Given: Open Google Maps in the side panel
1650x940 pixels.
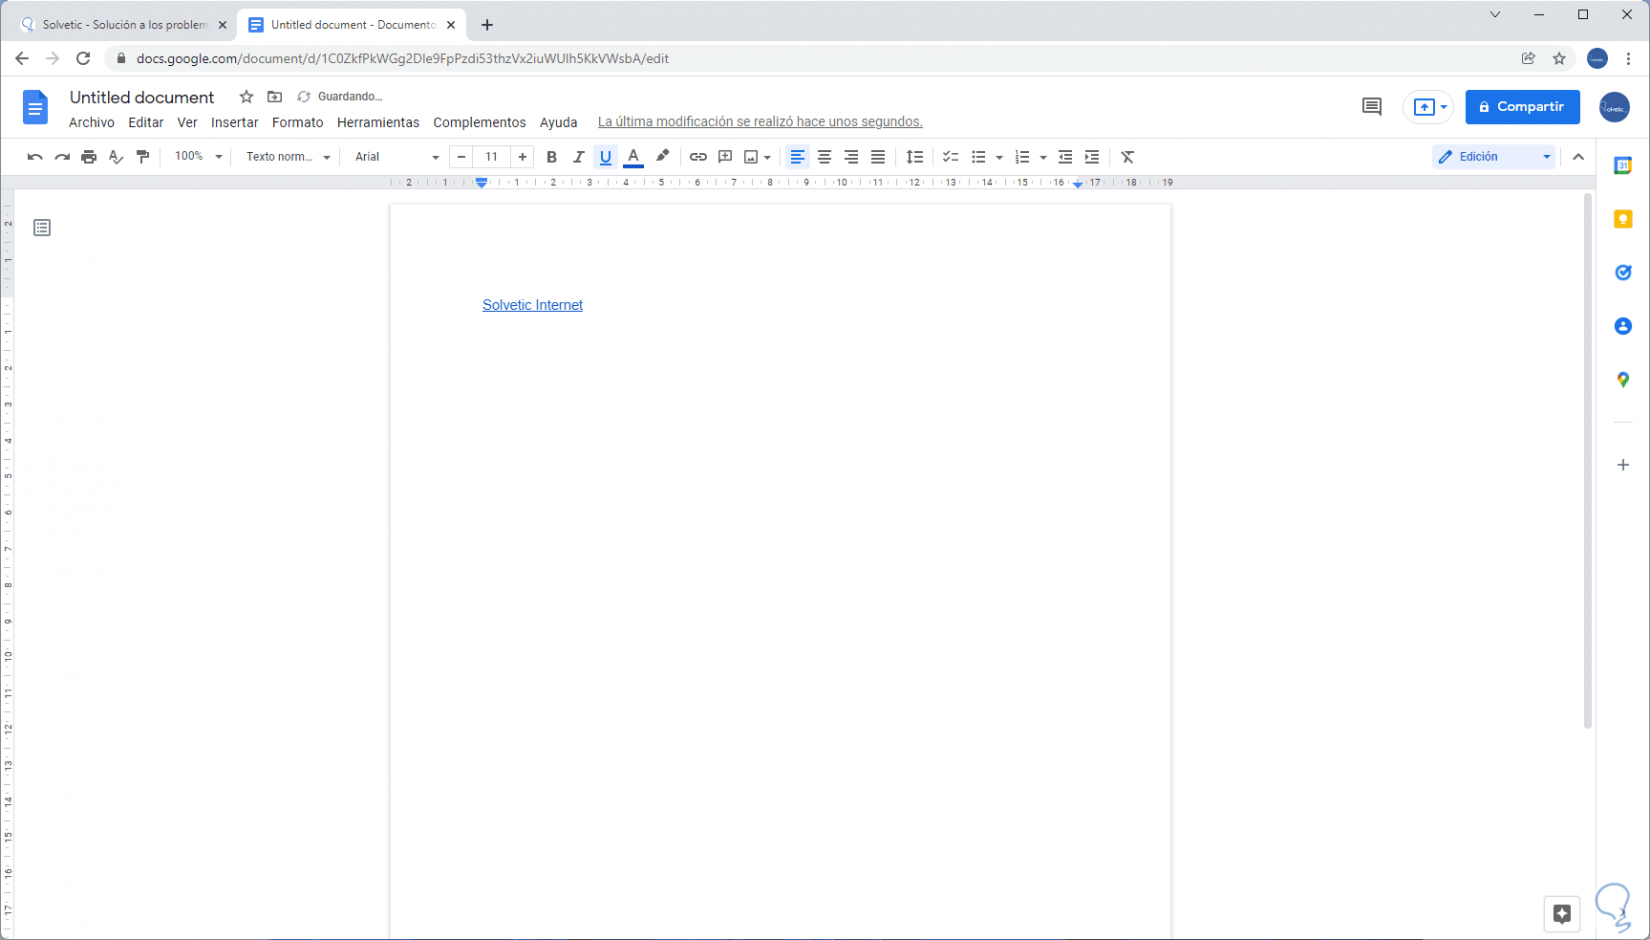Looking at the screenshot, I should coord(1623,380).
